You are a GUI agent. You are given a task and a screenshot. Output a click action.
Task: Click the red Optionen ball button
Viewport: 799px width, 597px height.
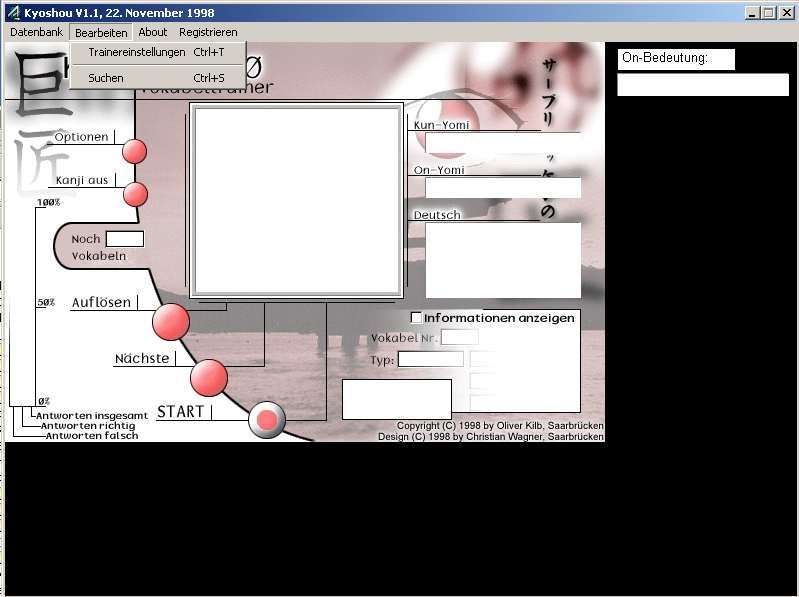coord(134,151)
